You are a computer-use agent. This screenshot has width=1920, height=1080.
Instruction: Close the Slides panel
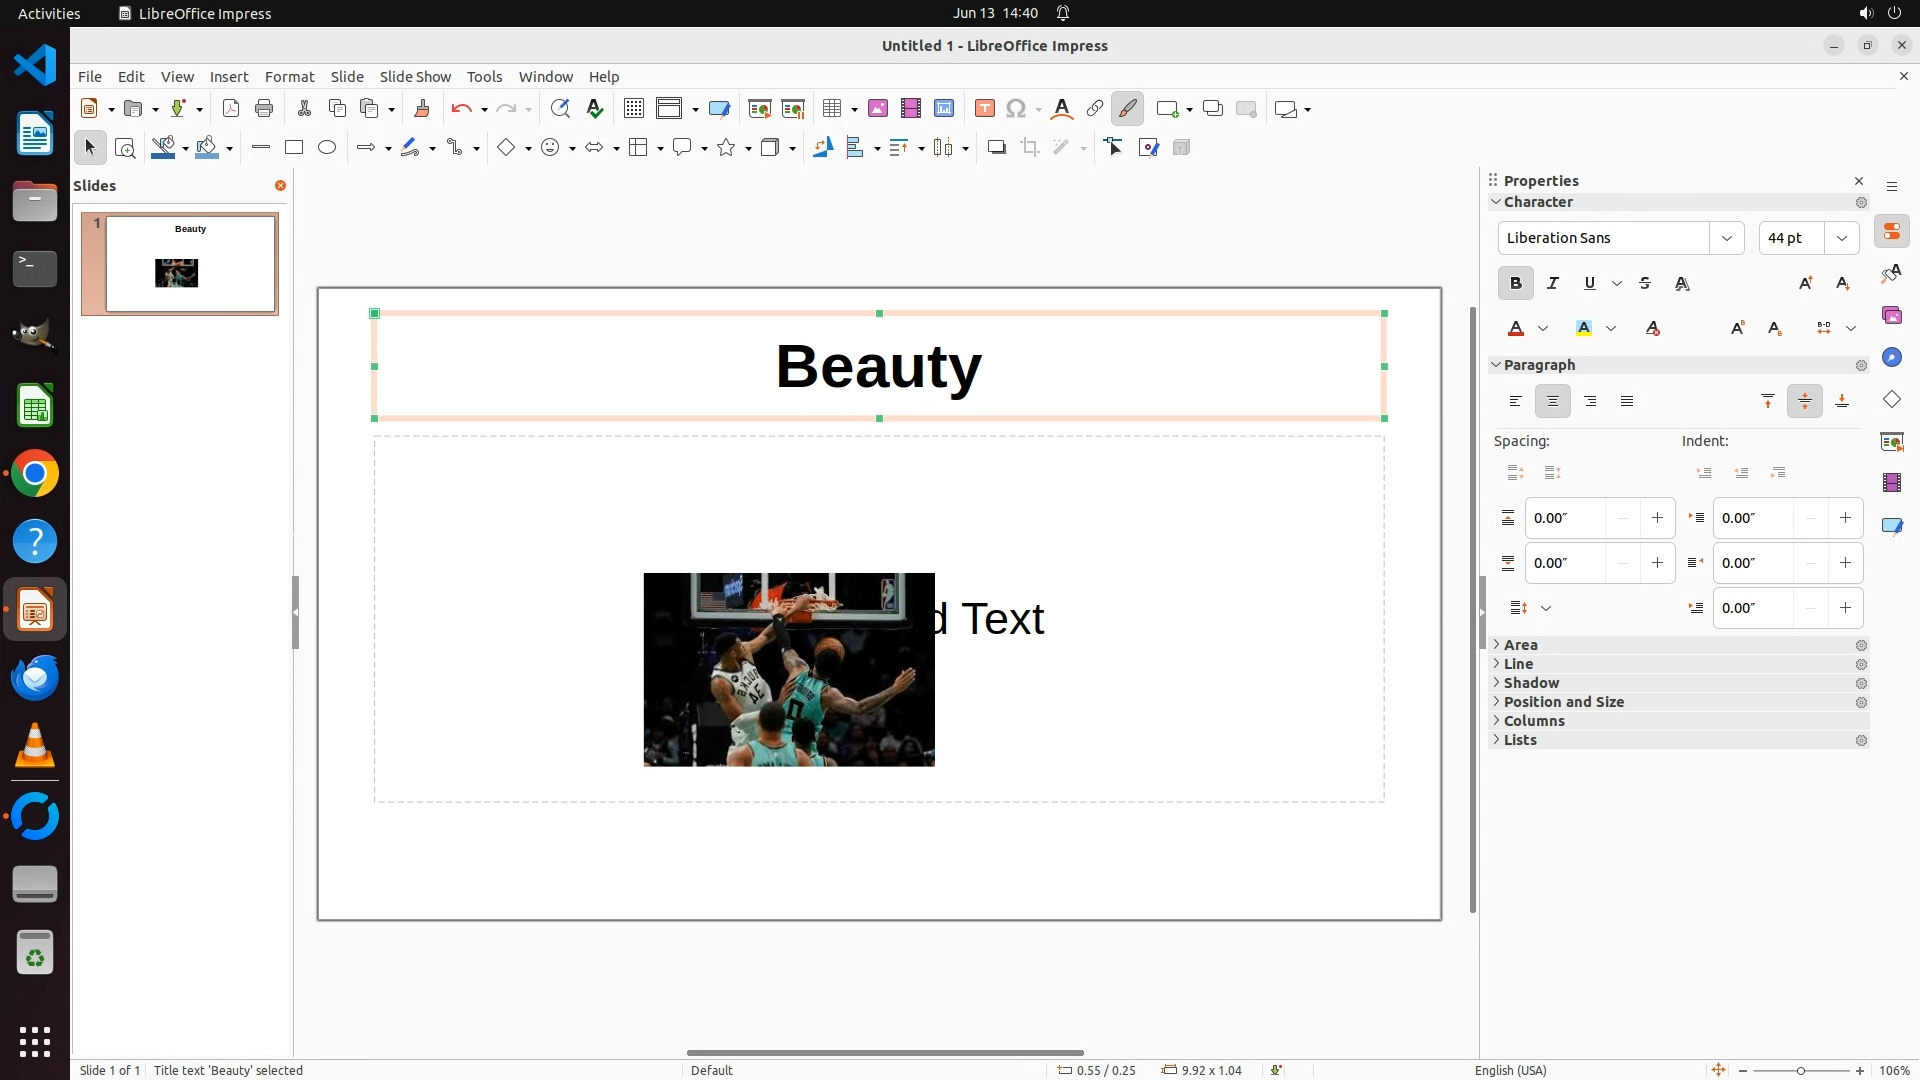click(280, 186)
